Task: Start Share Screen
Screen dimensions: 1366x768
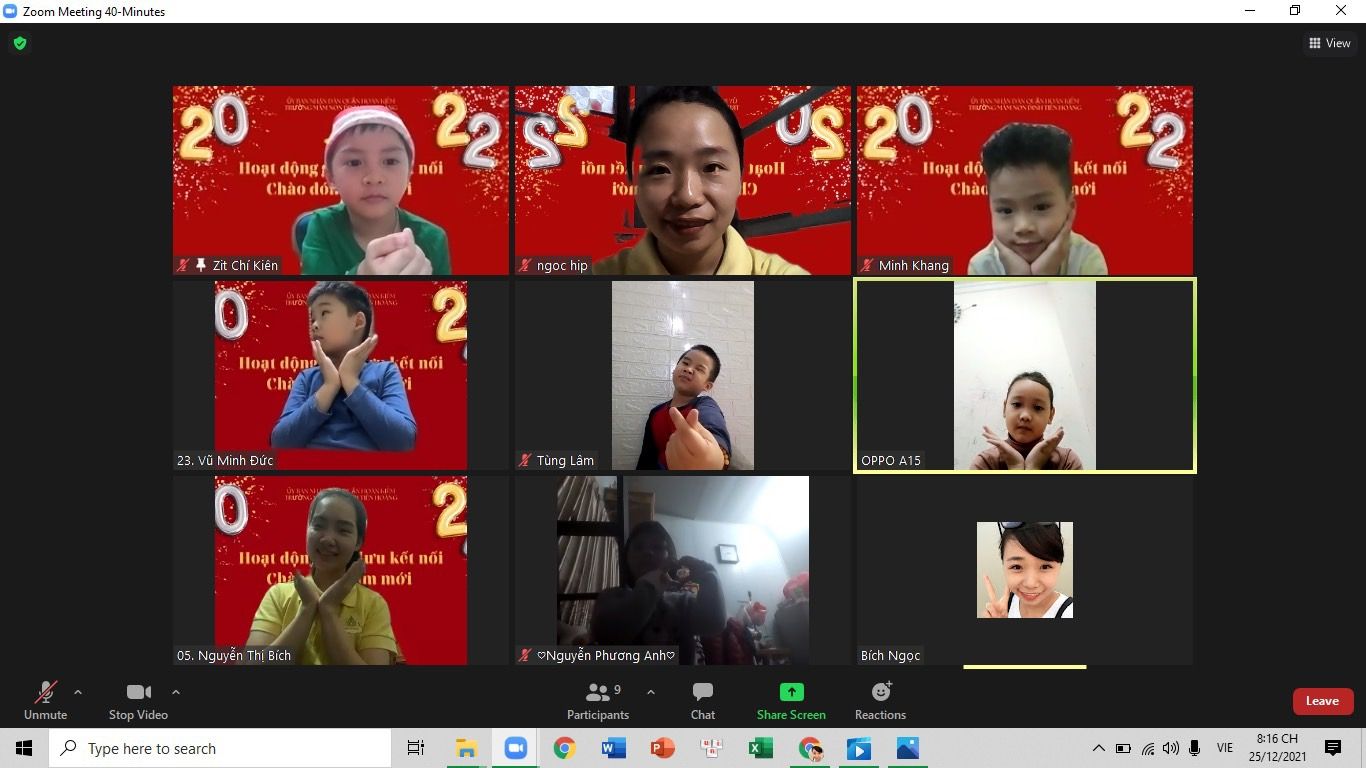Action: [x=791, y=700]
